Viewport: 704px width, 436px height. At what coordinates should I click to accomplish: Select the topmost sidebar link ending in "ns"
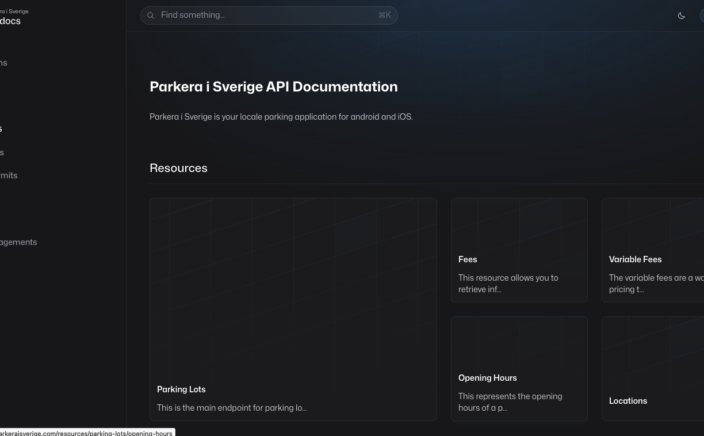click(x=4, y=62)
